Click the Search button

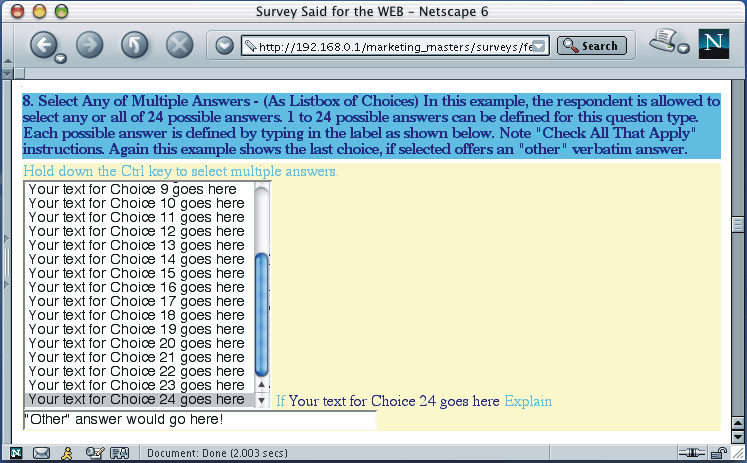coord(592,46)
